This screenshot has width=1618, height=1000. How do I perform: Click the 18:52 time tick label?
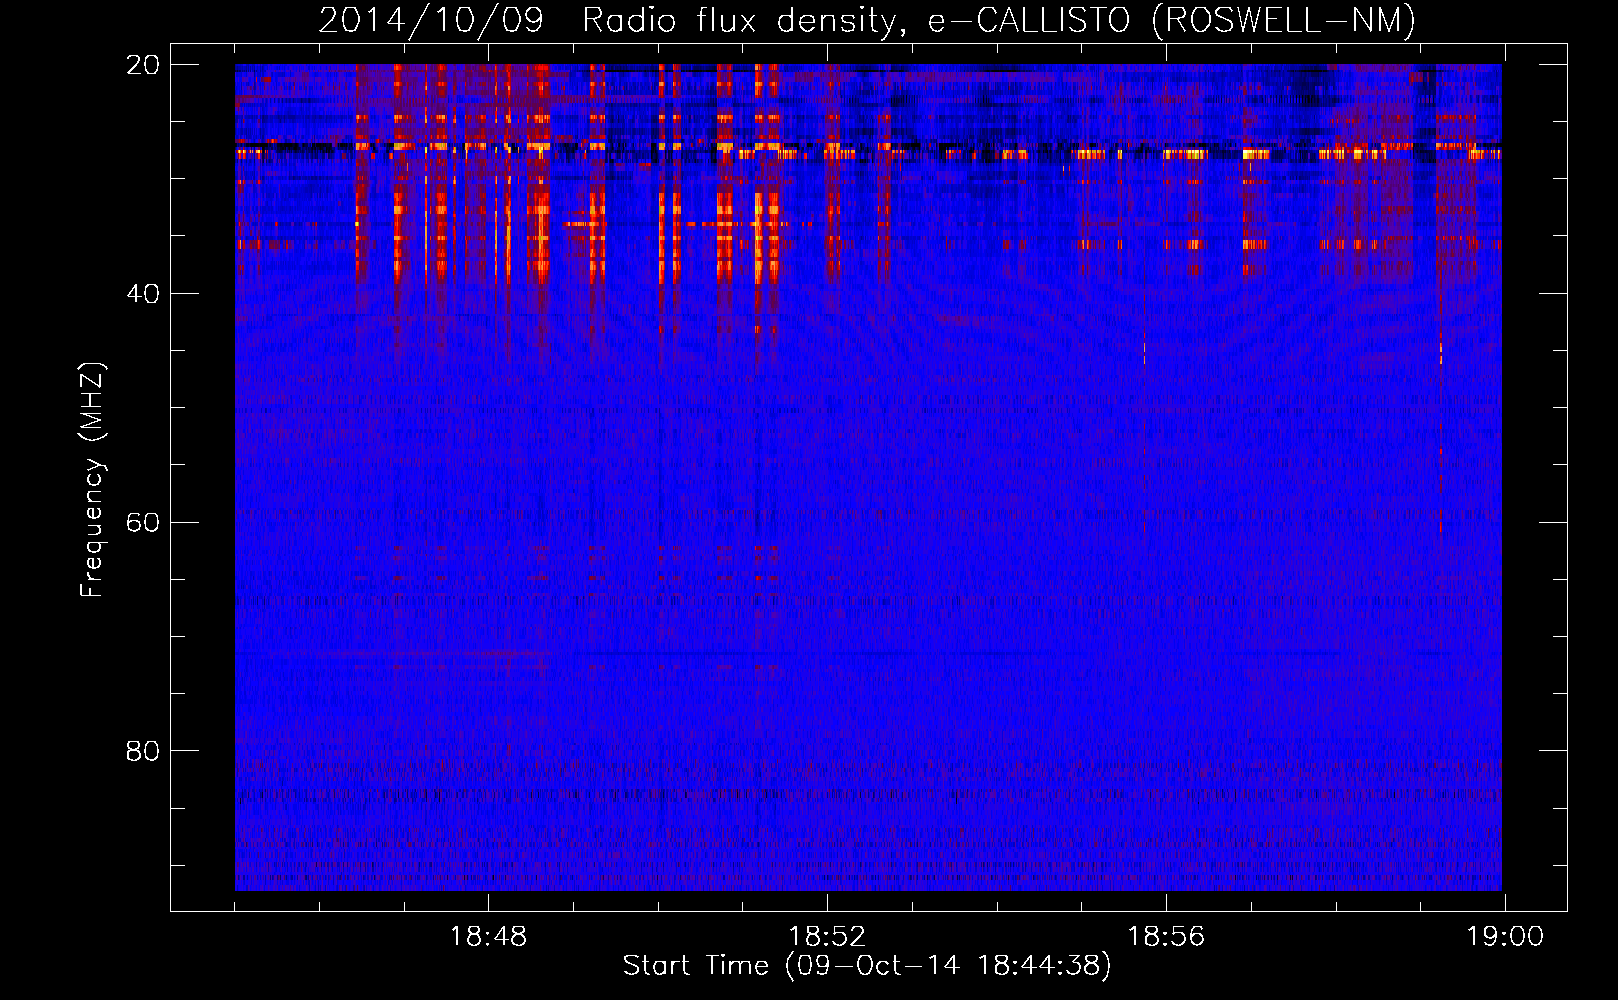(x=827, y=937)
